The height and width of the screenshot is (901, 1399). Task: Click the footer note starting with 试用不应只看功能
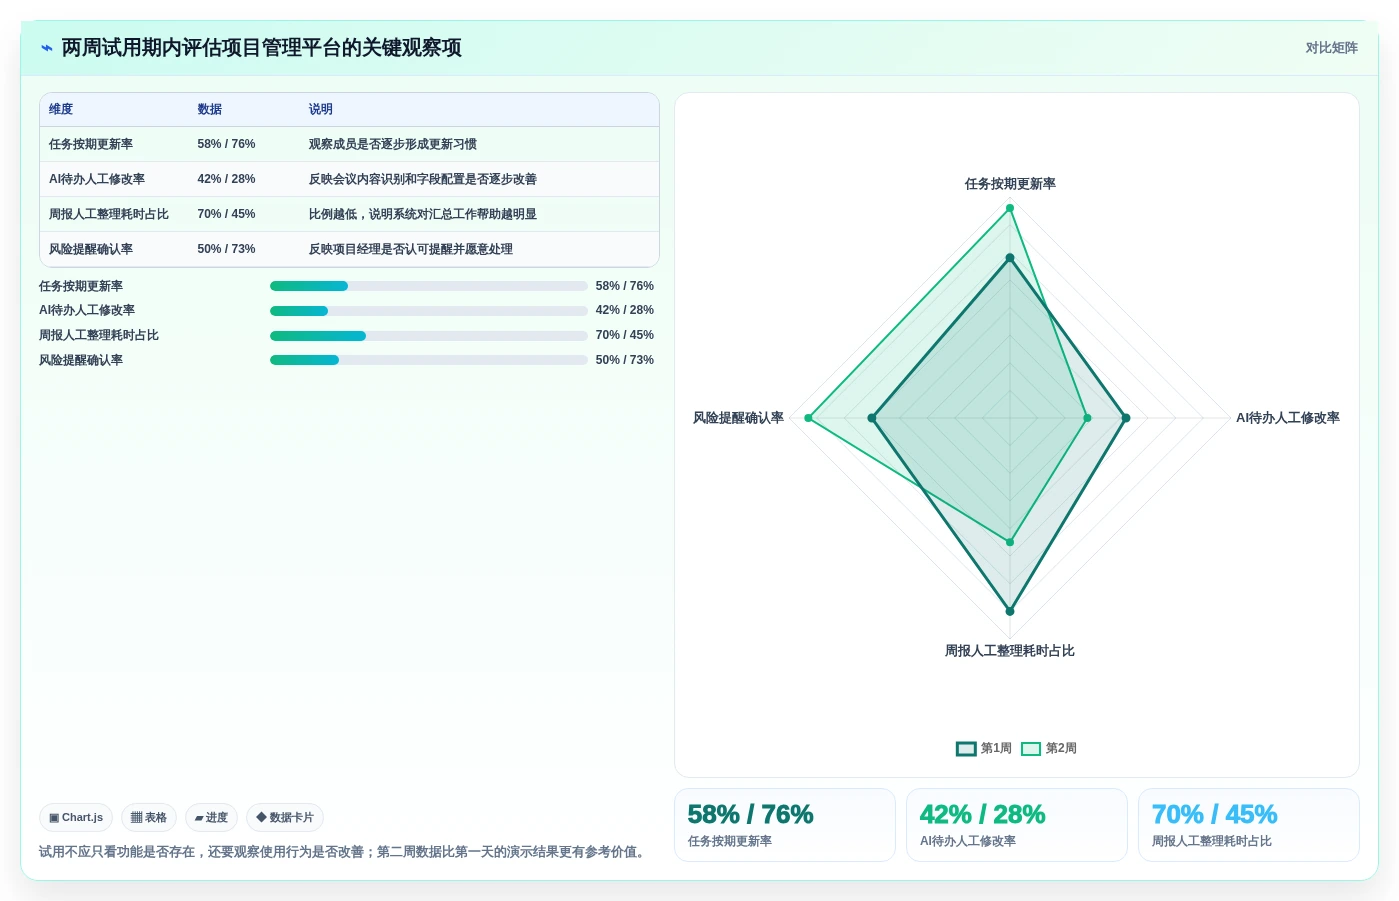(x=344, y=852)
